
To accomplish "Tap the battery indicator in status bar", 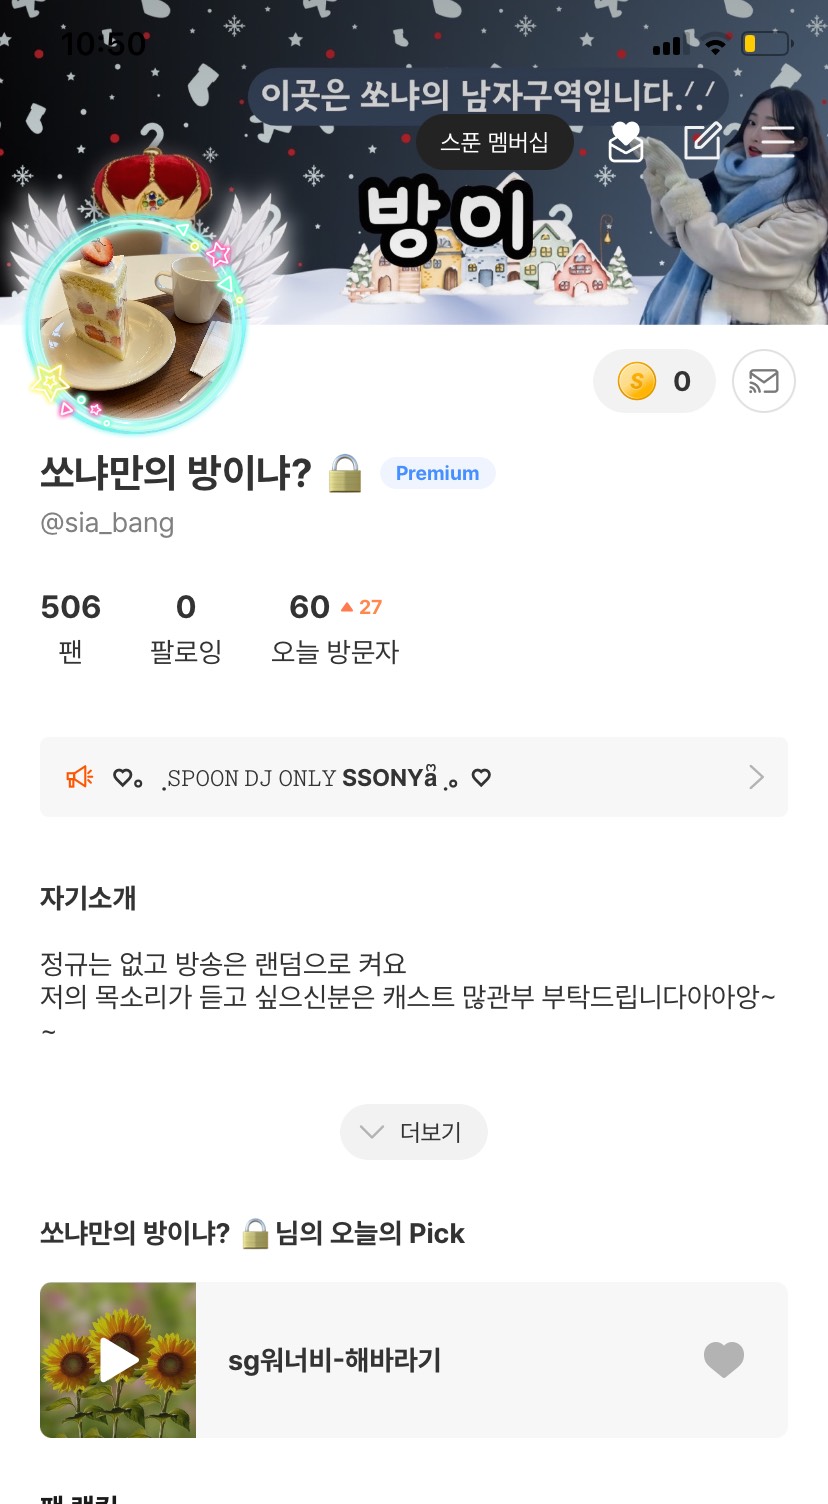I will pyautogui.click(x=766, y=44).
